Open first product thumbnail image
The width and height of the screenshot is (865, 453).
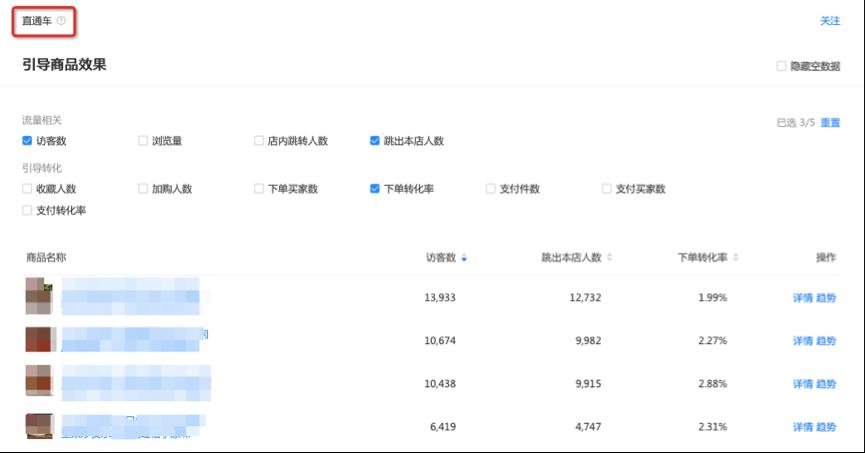(x=39, y=296)
